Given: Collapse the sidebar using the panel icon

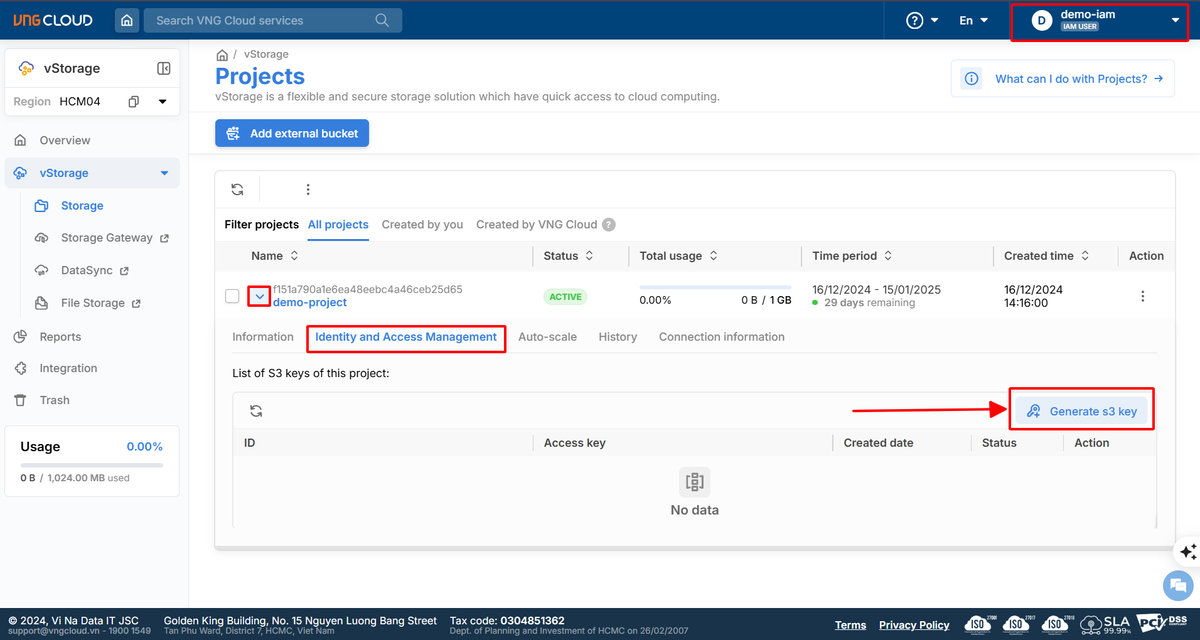Looking at the screenshot, I should click(164, 69).
